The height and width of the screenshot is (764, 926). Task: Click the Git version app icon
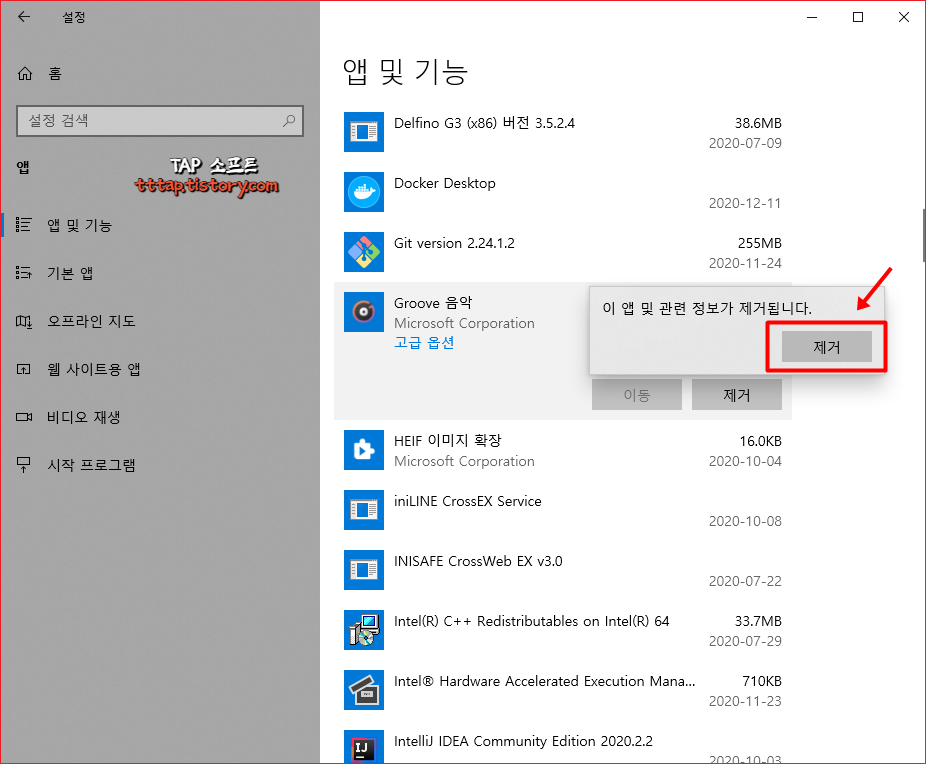[364, 252]
